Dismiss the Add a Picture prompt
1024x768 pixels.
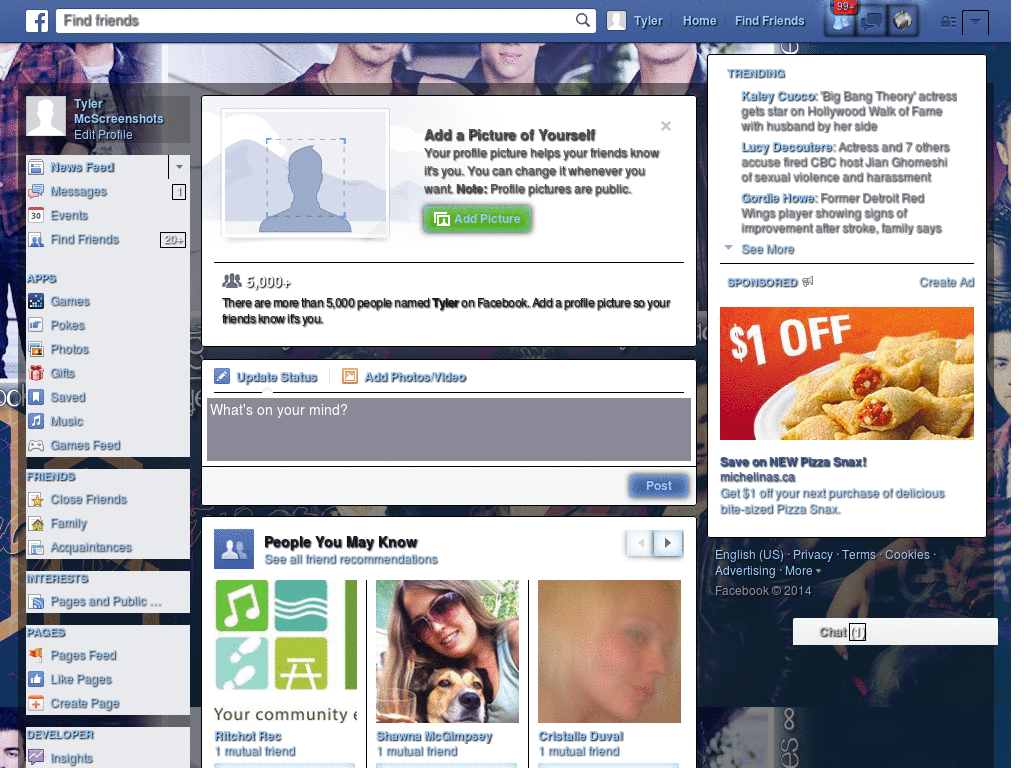tap(665, 126)
